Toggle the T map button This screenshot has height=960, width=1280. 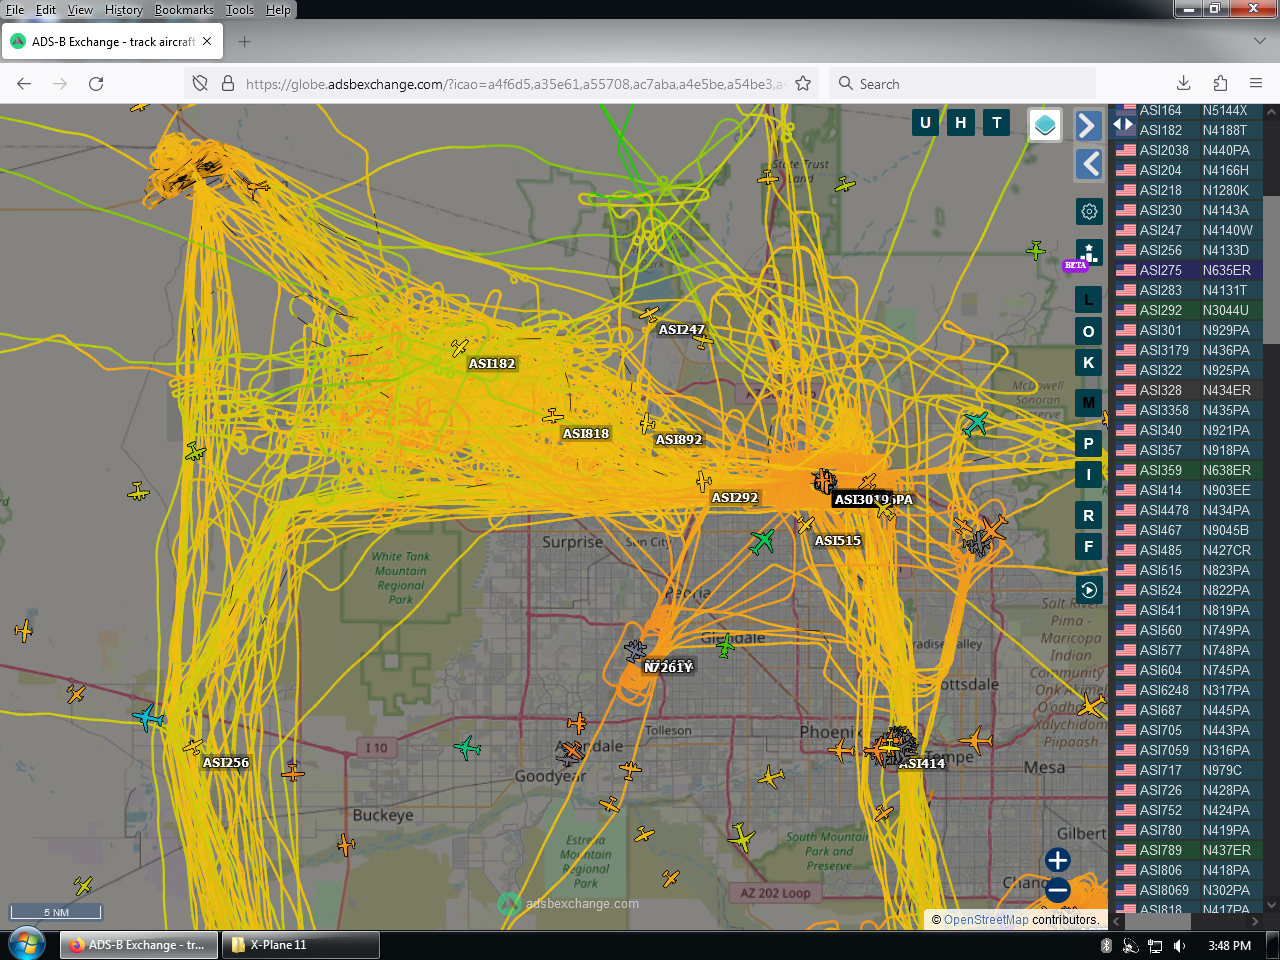(x=997, y=123)
